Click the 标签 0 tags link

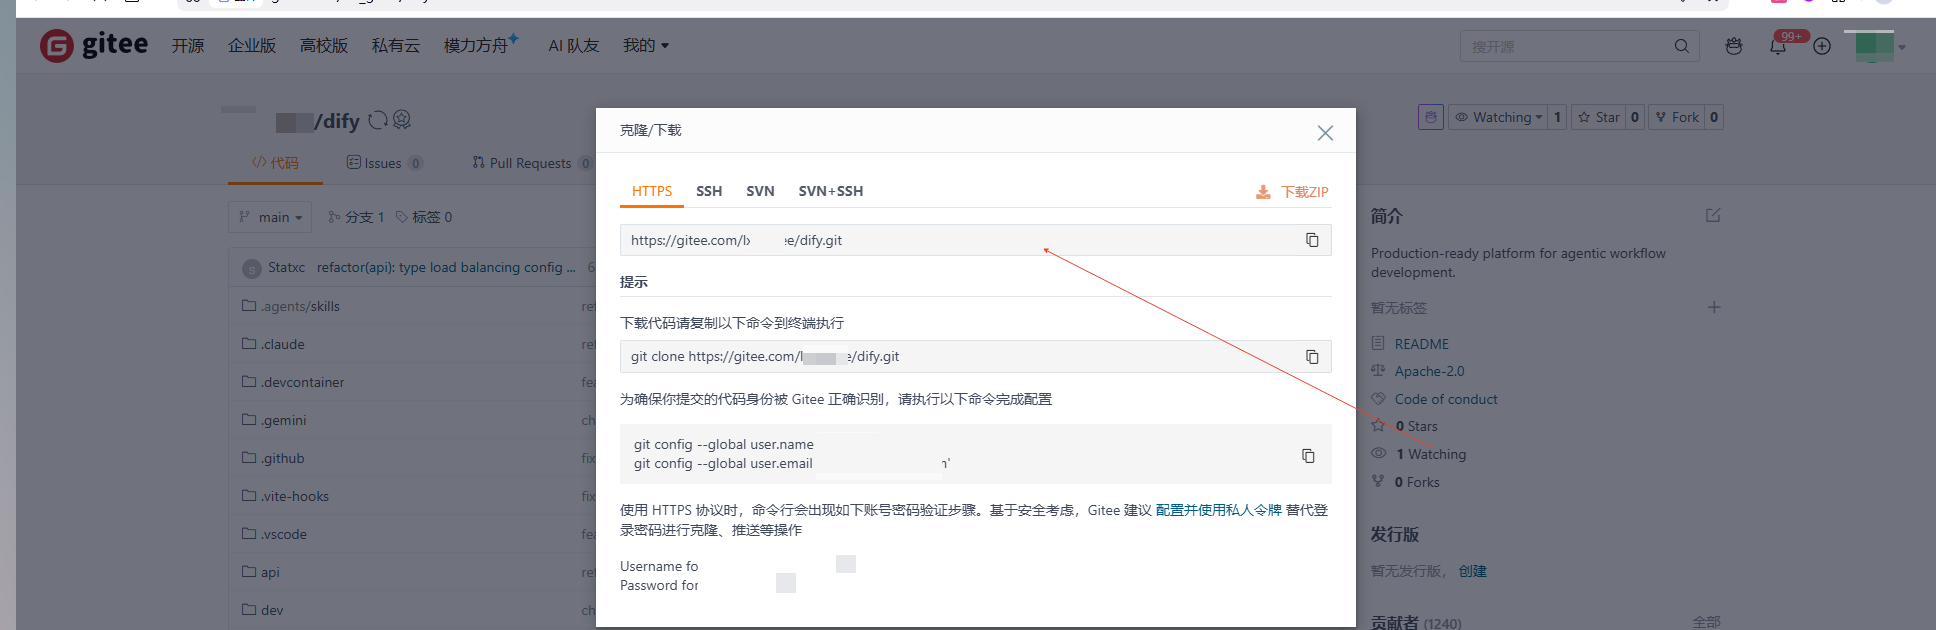pyautogui.click(x=424, y=217)
